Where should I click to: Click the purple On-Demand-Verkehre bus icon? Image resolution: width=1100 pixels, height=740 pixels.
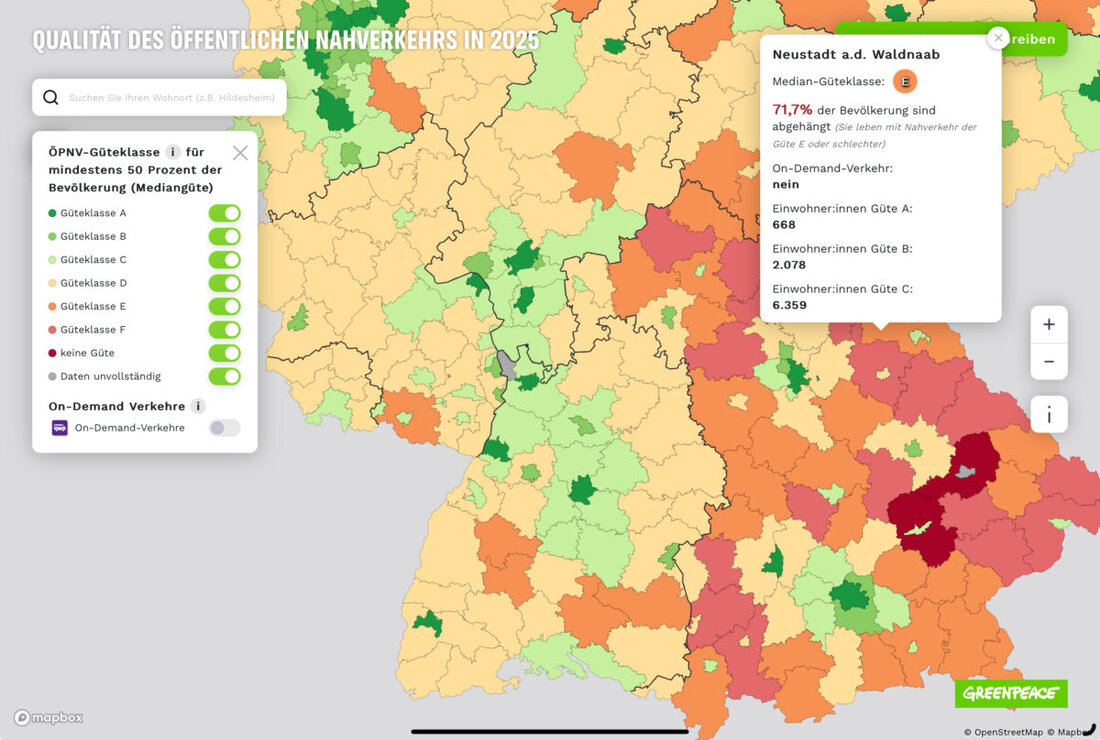pos(62,427)
